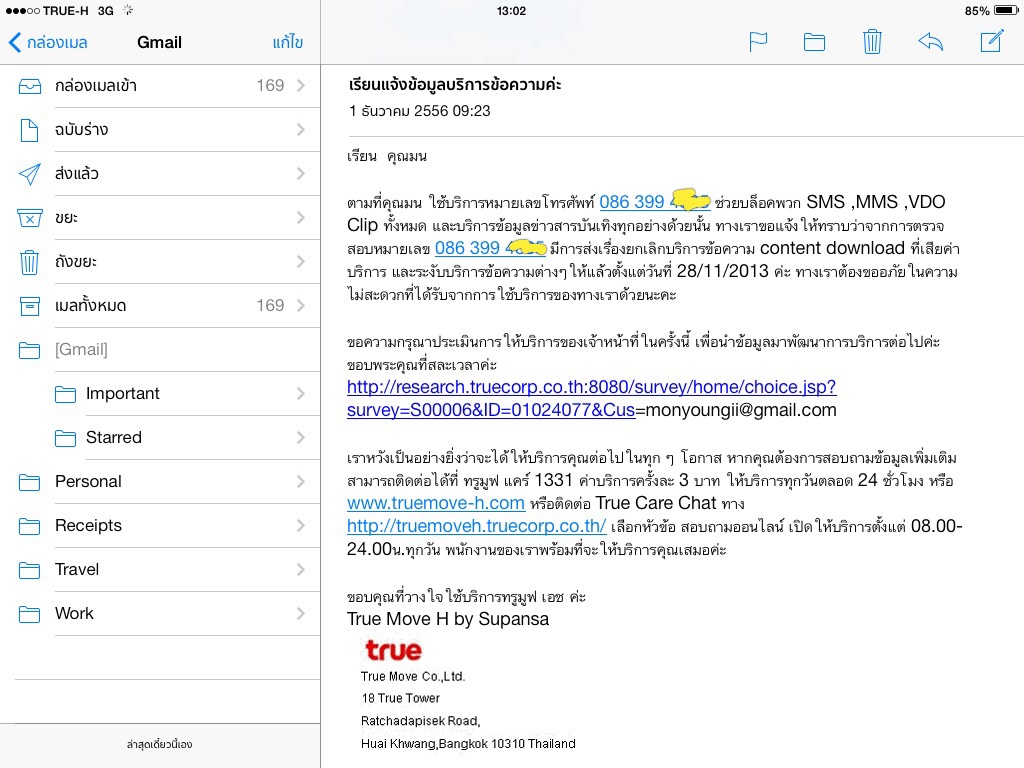Open the ถังขยะ trash mailbox
The image size is (1024, 768).
[x=160, y=261]
